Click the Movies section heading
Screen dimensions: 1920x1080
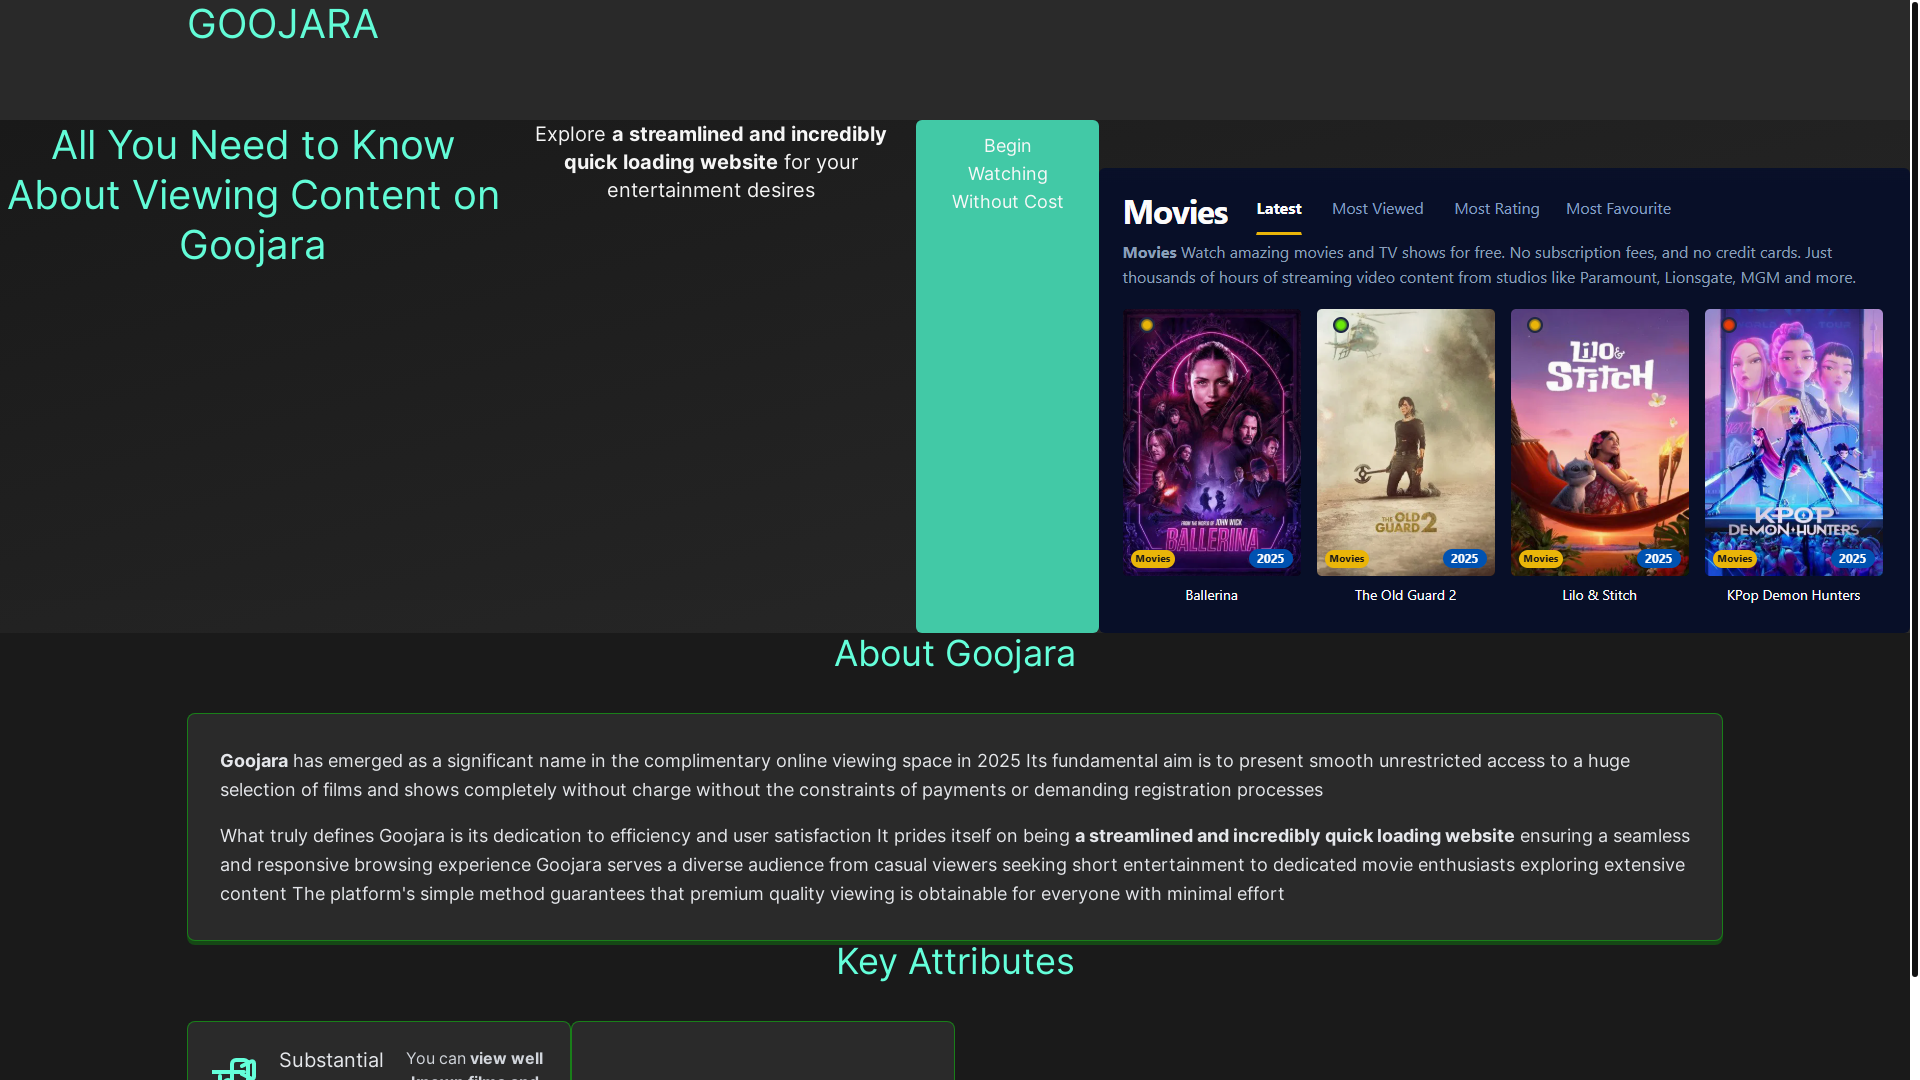(1175, 212)
